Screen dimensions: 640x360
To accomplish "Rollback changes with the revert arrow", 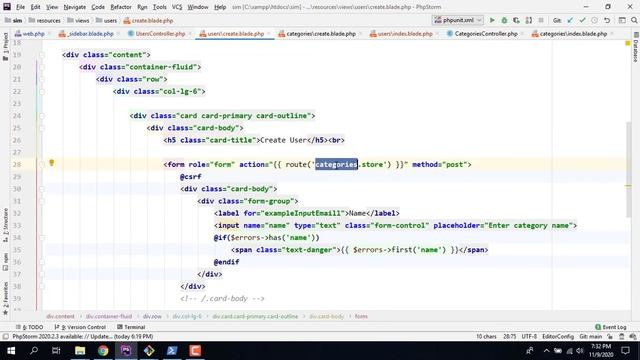I will click(607, 20).
